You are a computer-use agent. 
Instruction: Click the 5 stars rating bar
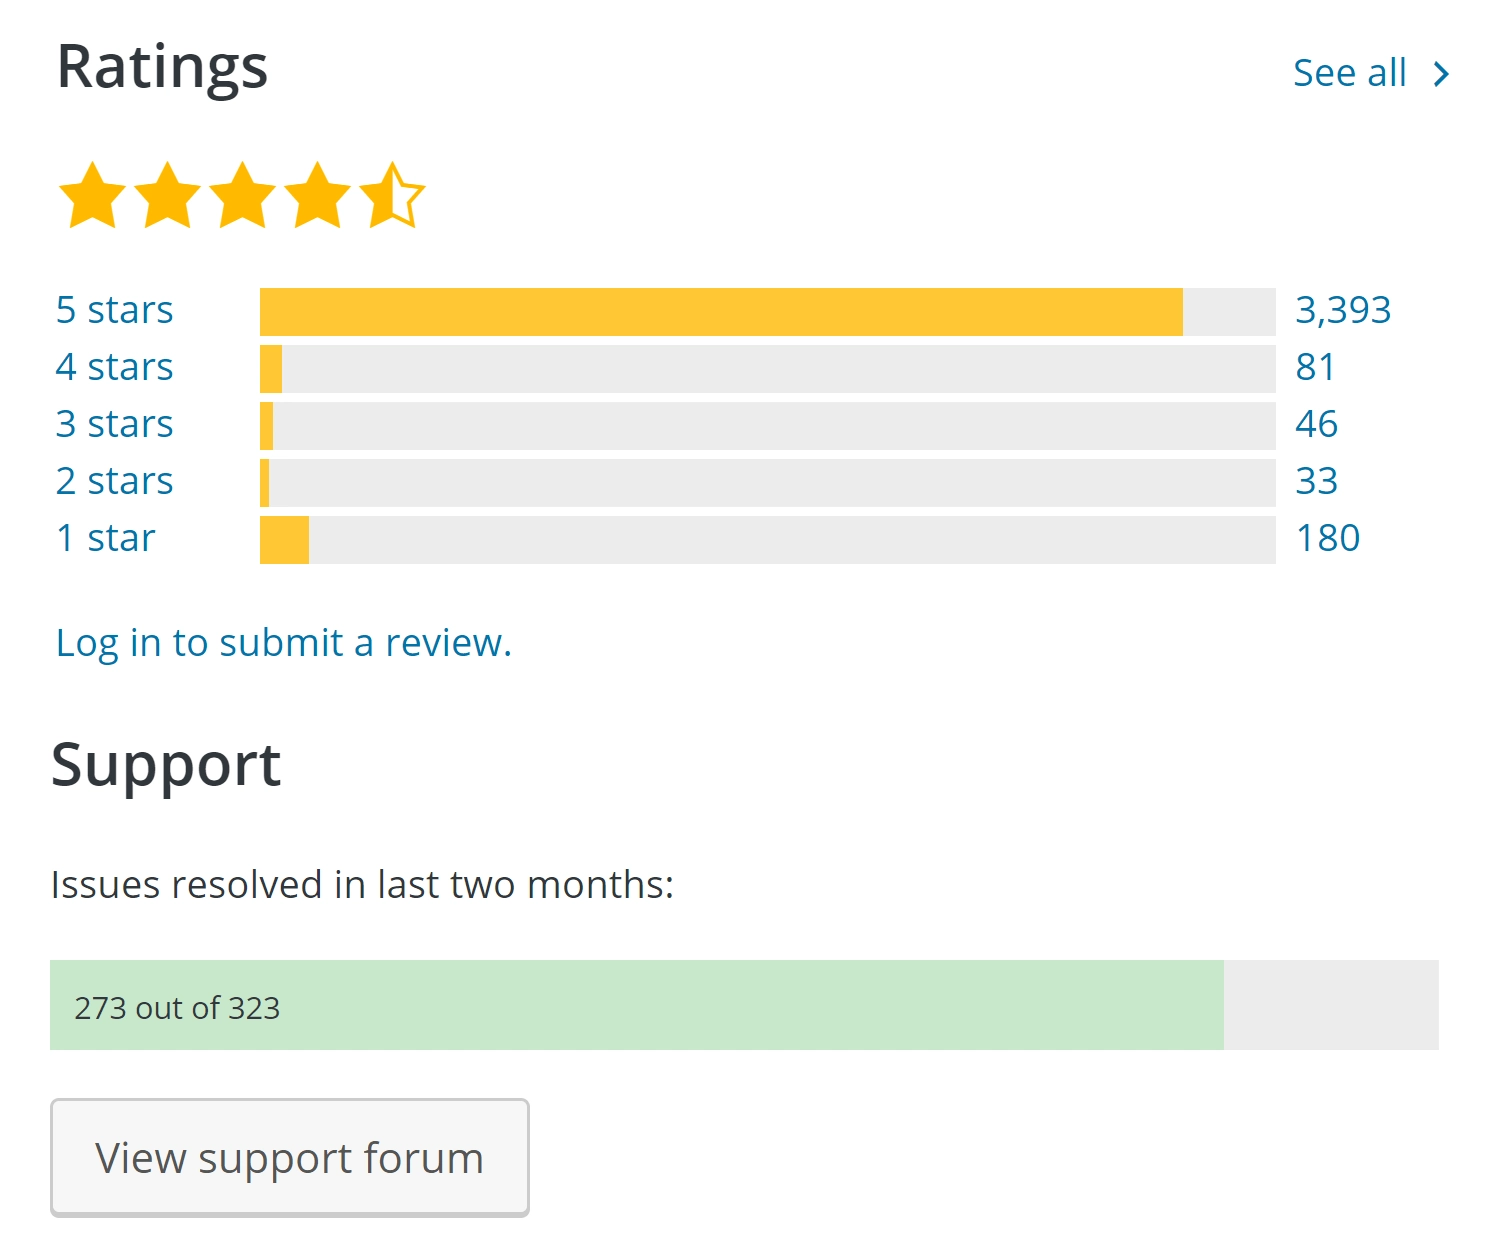767,312
